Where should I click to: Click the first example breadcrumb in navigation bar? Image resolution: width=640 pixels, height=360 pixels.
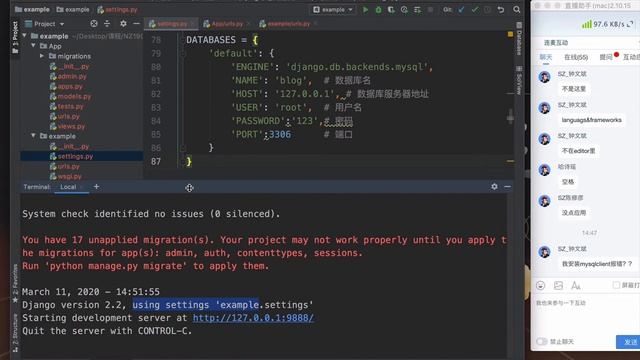pyautogui.click(x=31, y=9)
